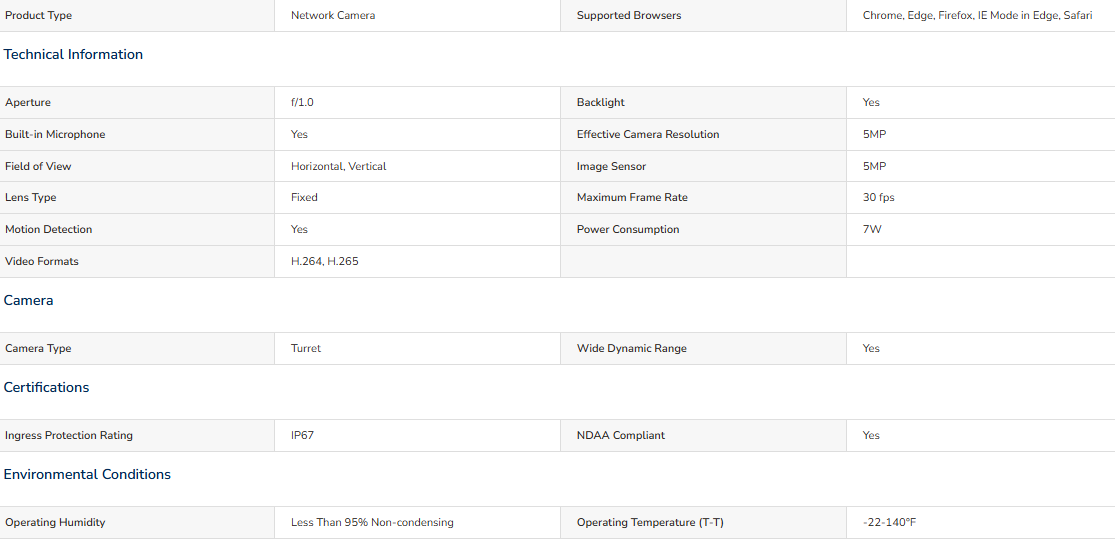Image resolution: width=1115 pixels, height=546 pixels.
Task: Select the Product Type label cell
Action: 137,16
